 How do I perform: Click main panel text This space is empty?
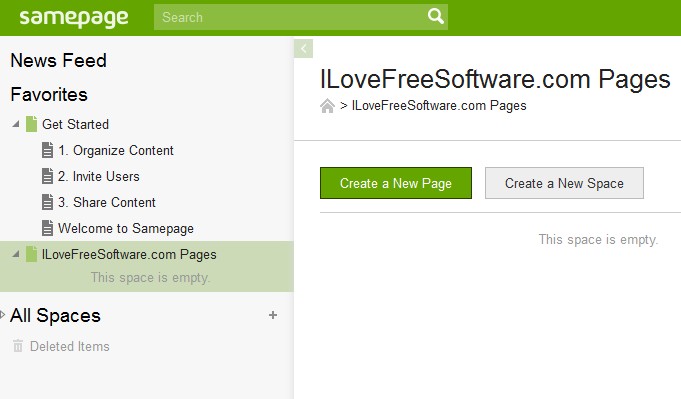pyautogui.click(x=598, y=240)
